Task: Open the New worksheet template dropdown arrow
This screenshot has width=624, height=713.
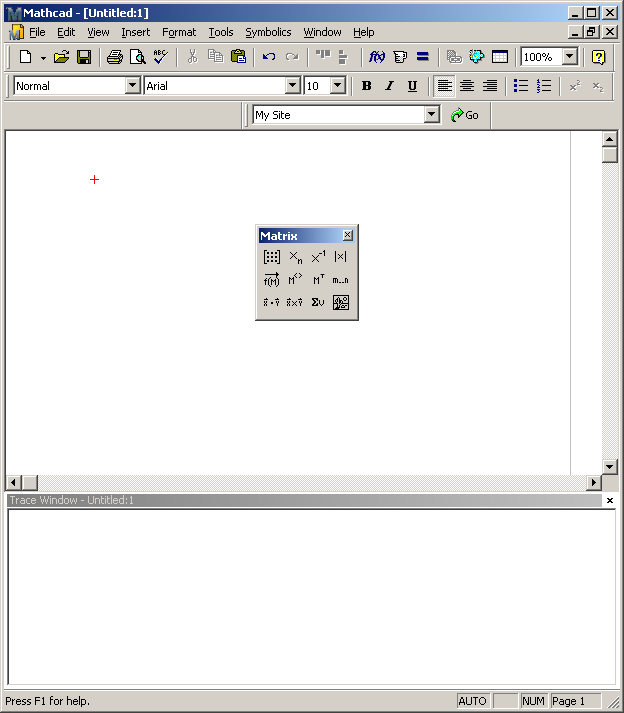Action: pyautogui.click(x=43, y=57)
